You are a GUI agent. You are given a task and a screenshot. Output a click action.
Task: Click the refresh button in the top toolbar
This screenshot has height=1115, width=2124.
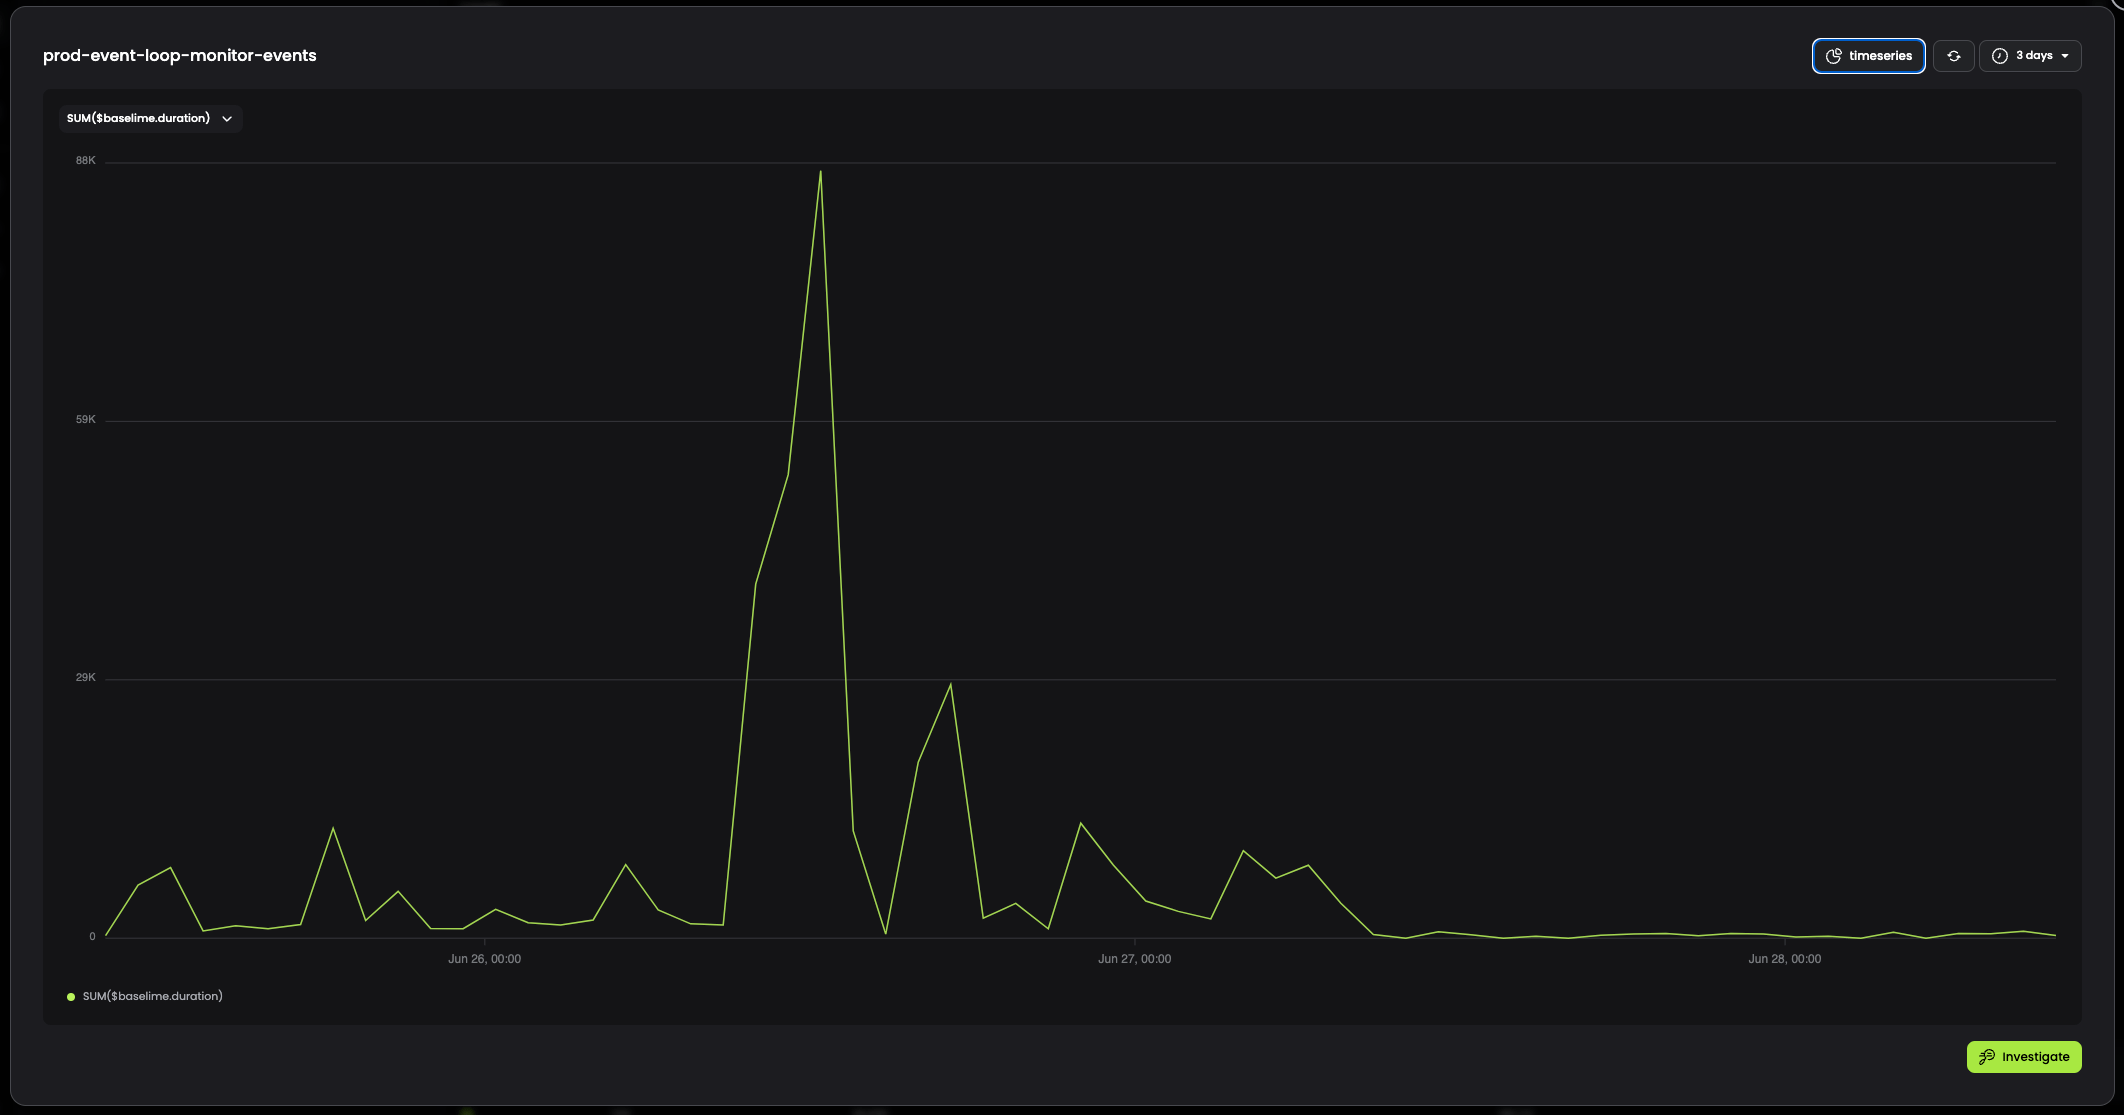pos(1954,56)
